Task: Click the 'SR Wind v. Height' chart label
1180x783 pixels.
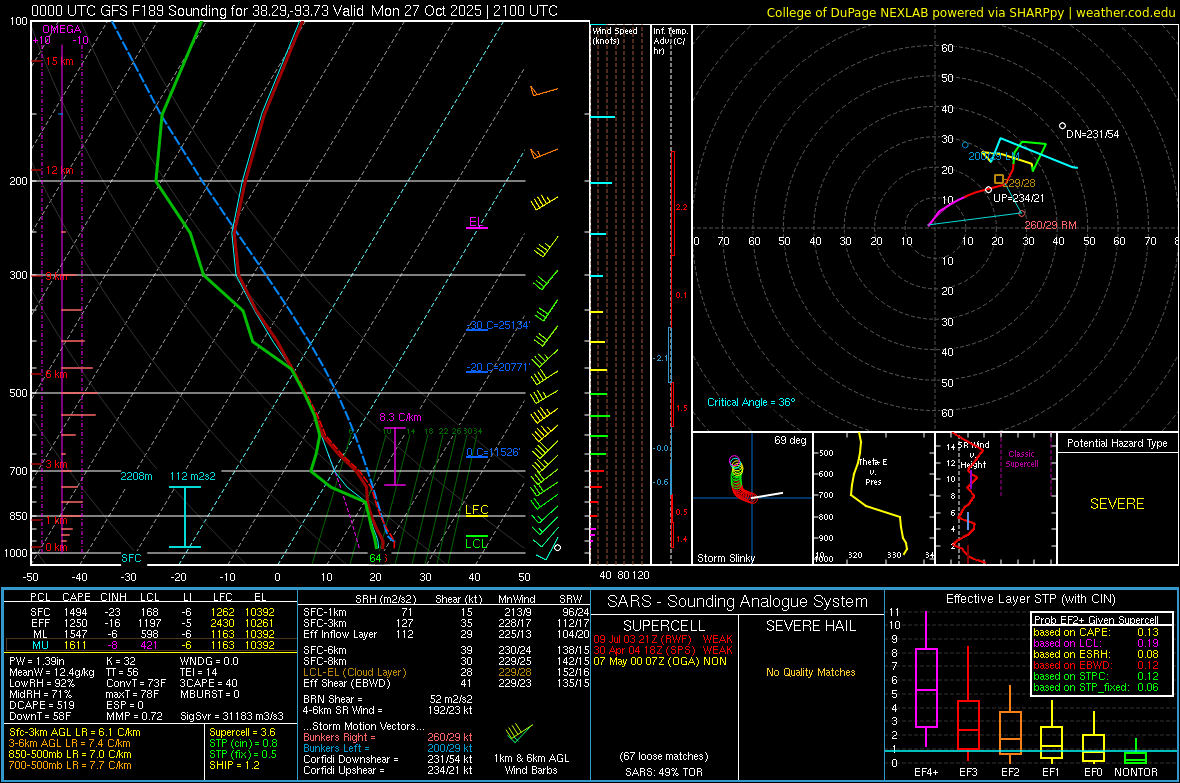Action: (974, 455)
